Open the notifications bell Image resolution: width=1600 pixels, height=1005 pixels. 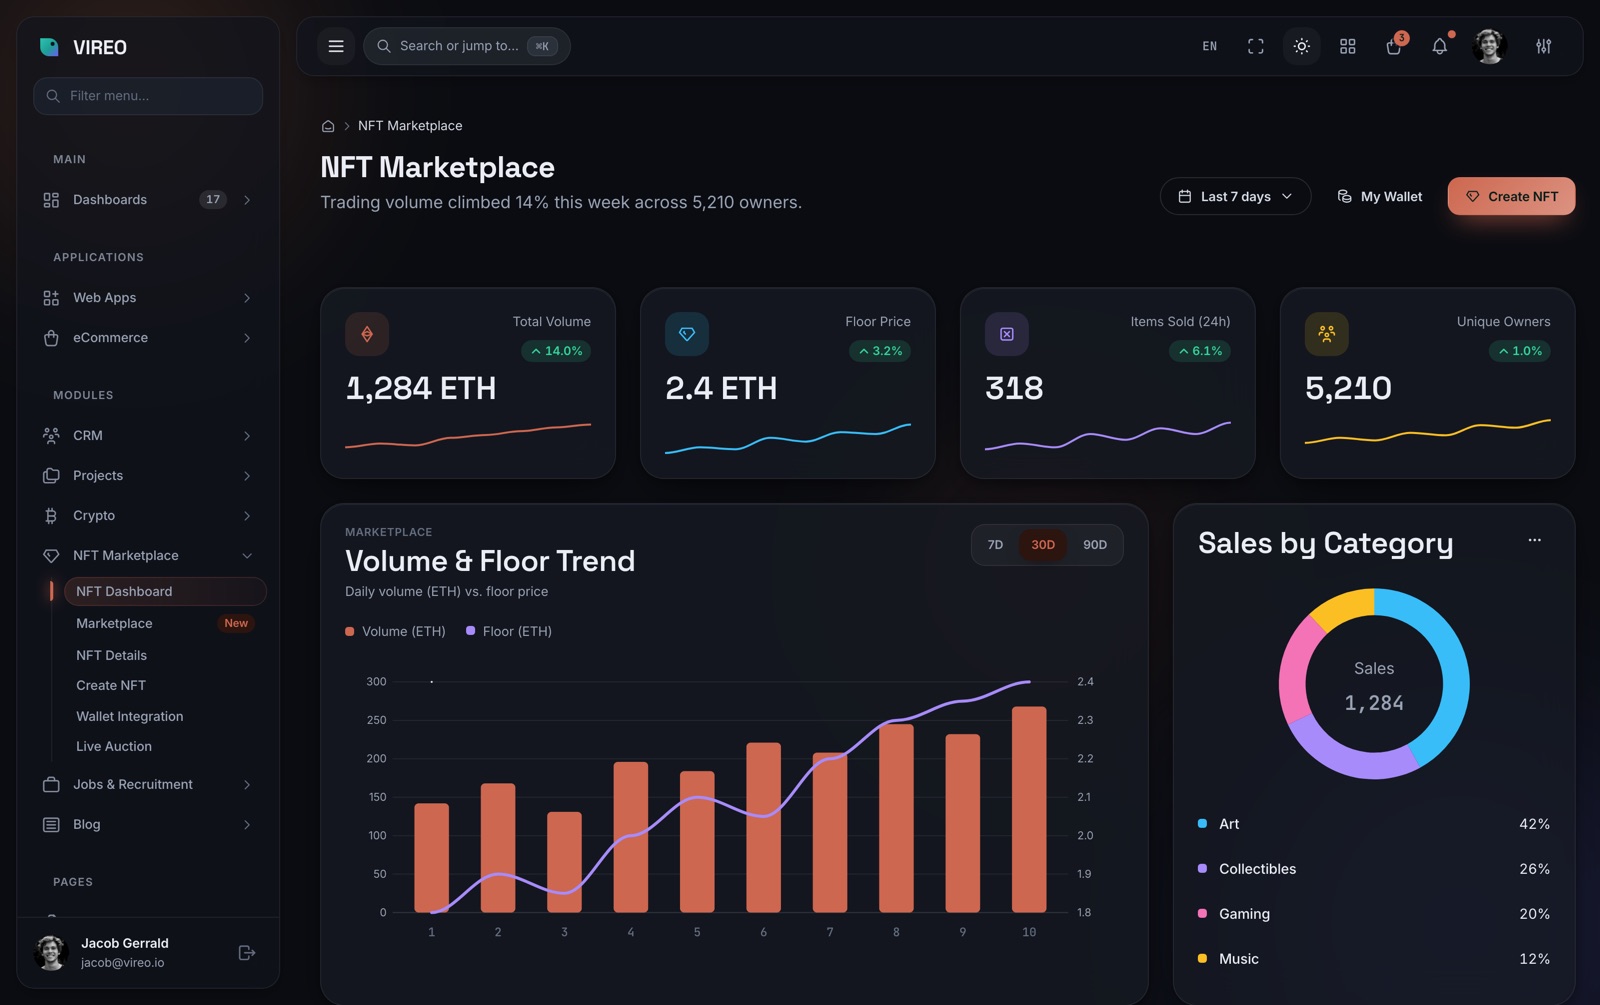pos(1440,46)
